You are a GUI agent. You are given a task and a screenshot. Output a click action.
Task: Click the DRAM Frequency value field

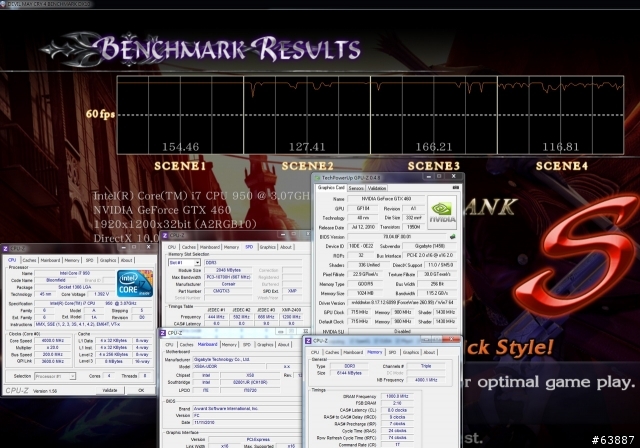click(397, 396)
